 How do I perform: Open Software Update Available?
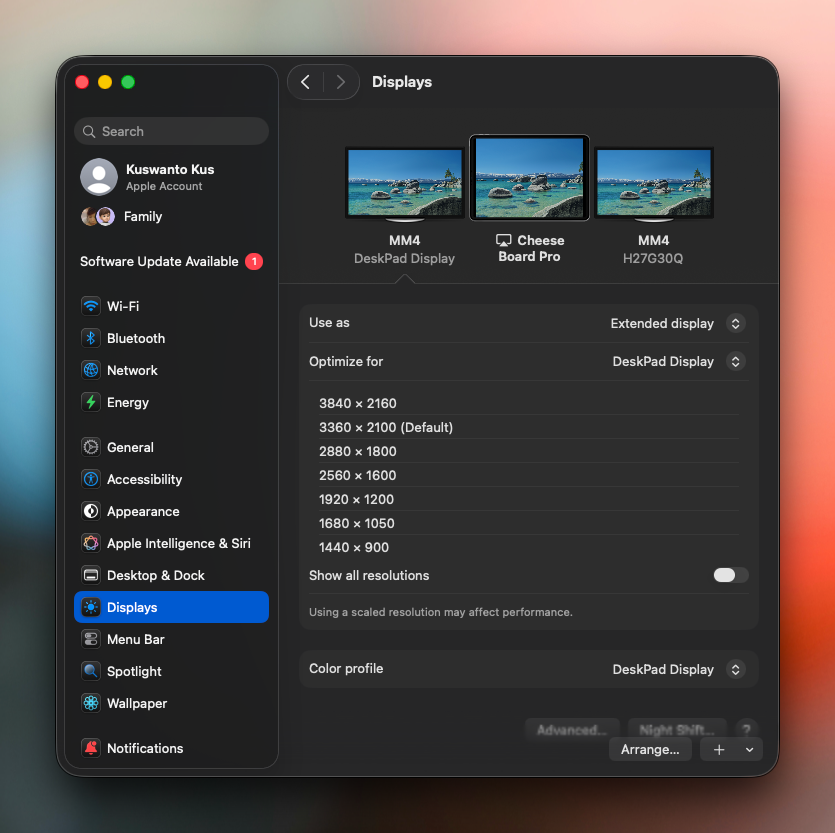171,262
